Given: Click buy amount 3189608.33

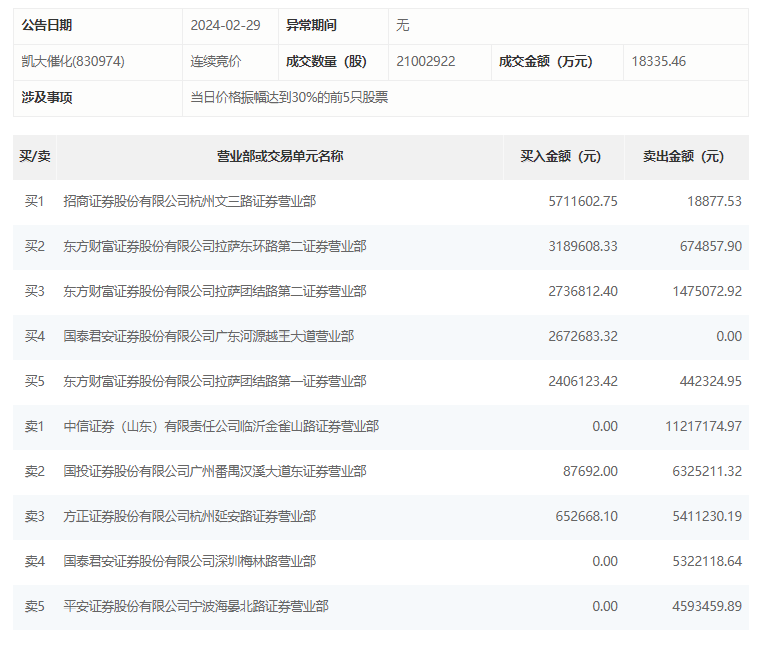Looking at the screenshot, I should [x=583, y=246].
